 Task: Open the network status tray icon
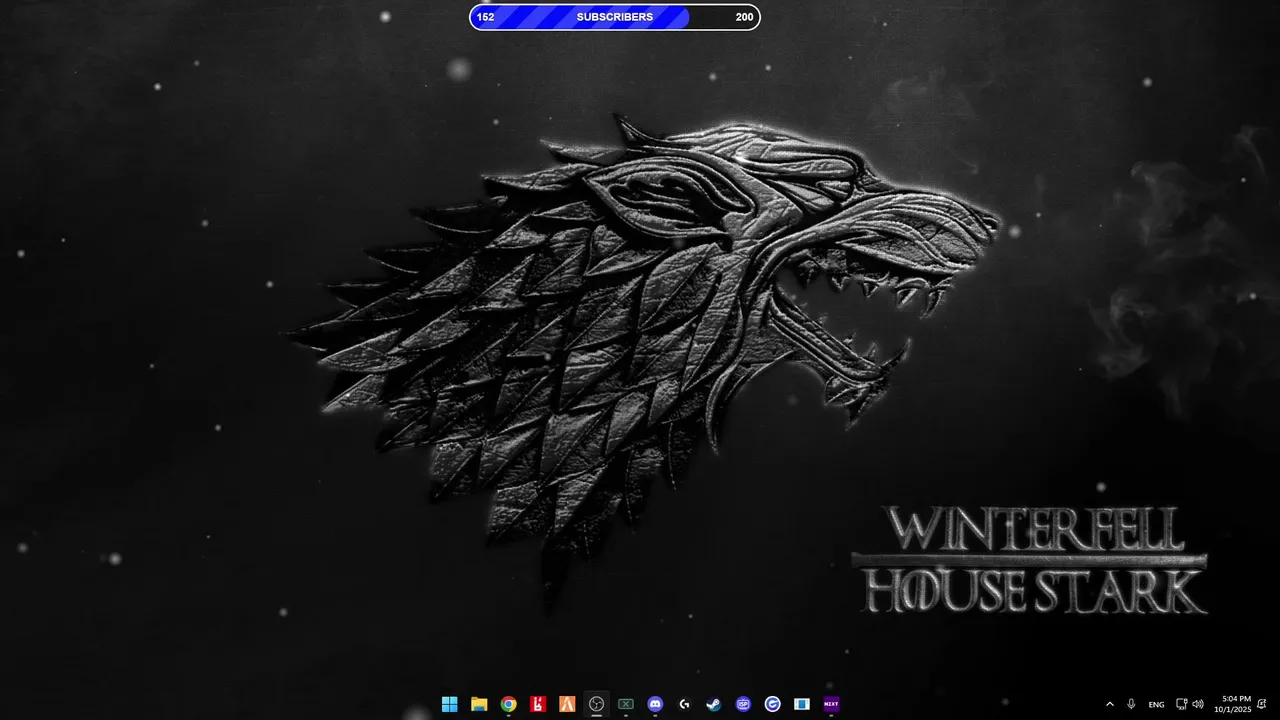pos(1182,704)
